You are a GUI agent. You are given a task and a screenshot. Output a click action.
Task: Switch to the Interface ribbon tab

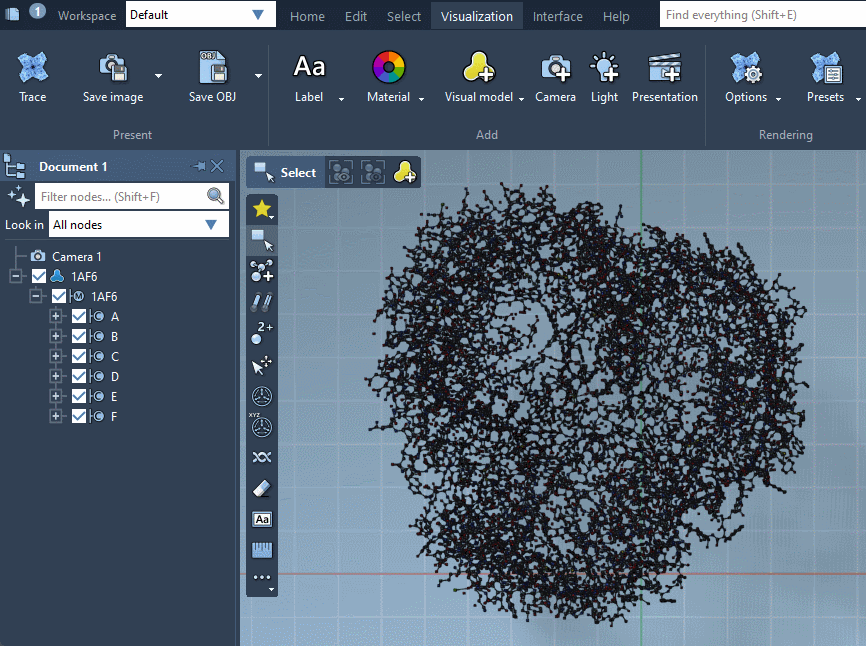(557, 16)
